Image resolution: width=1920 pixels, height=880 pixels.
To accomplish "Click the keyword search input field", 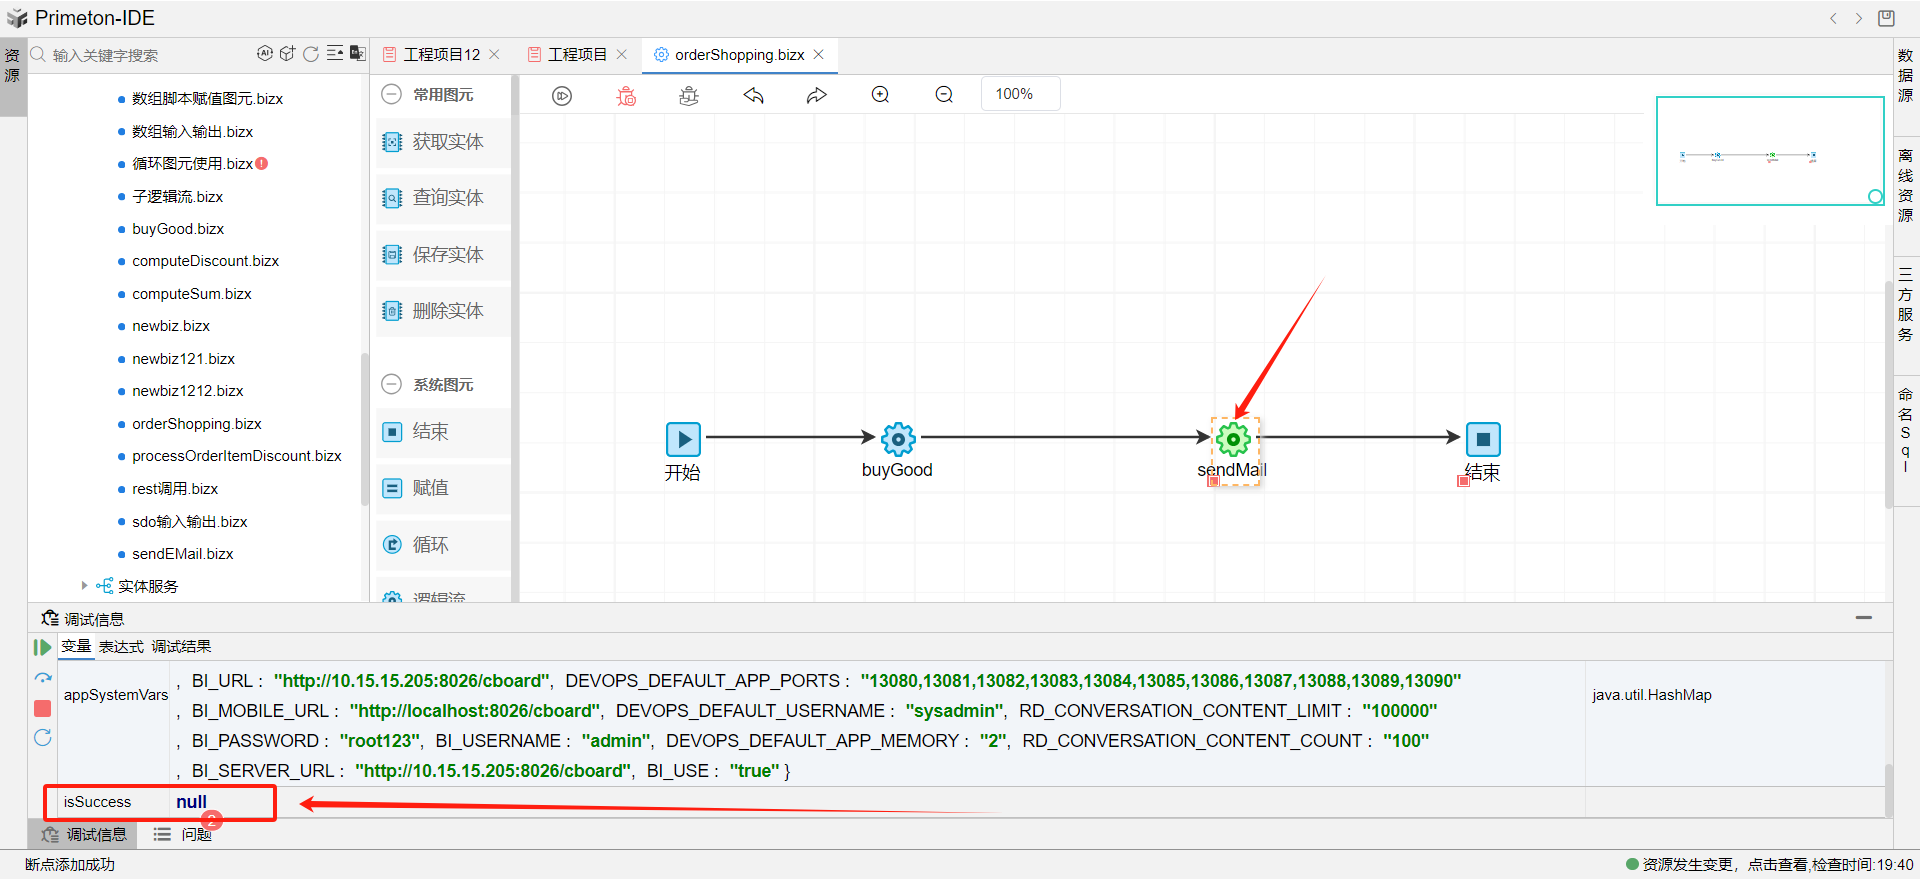I will 140,55.
